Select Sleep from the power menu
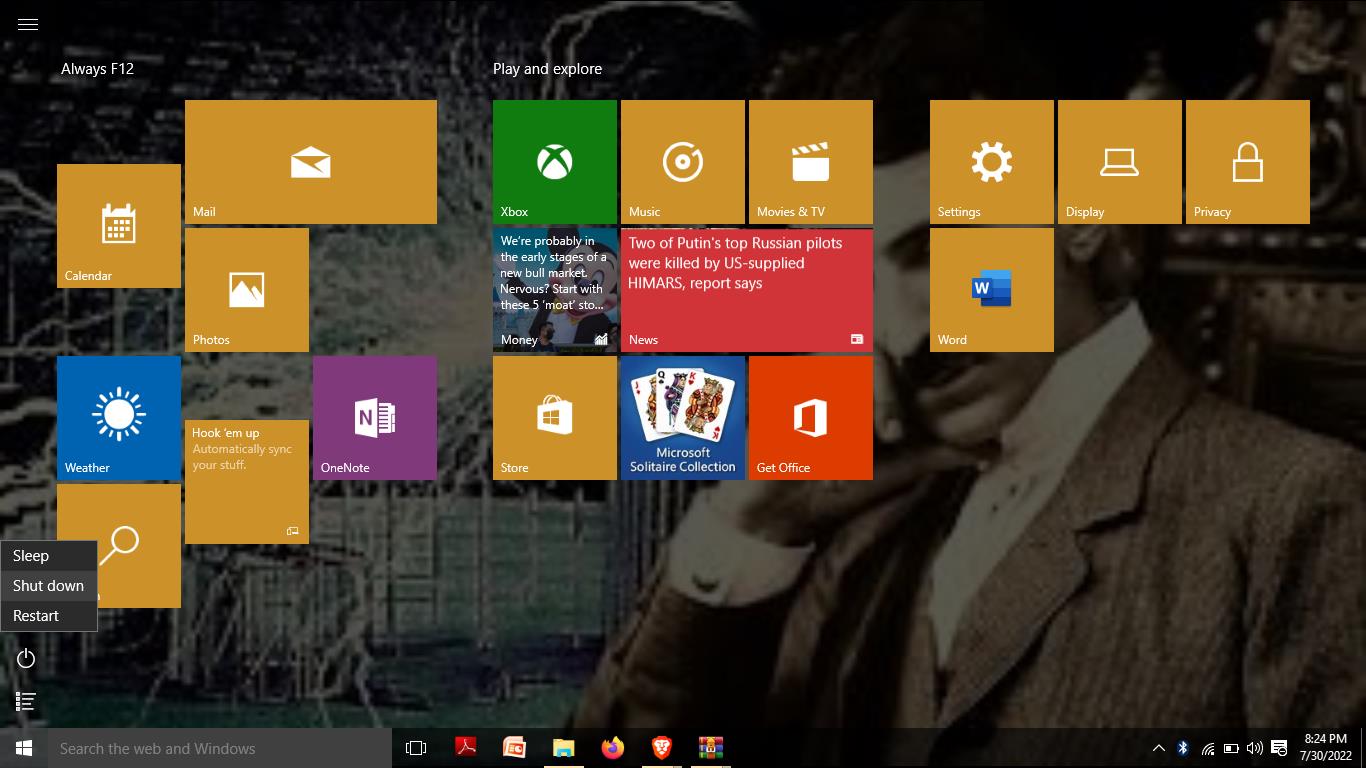 click(49, 556)
